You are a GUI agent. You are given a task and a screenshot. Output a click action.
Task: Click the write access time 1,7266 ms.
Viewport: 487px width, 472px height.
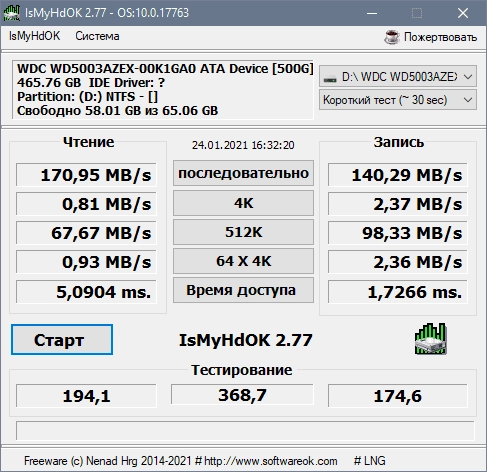tap(398, 292)
